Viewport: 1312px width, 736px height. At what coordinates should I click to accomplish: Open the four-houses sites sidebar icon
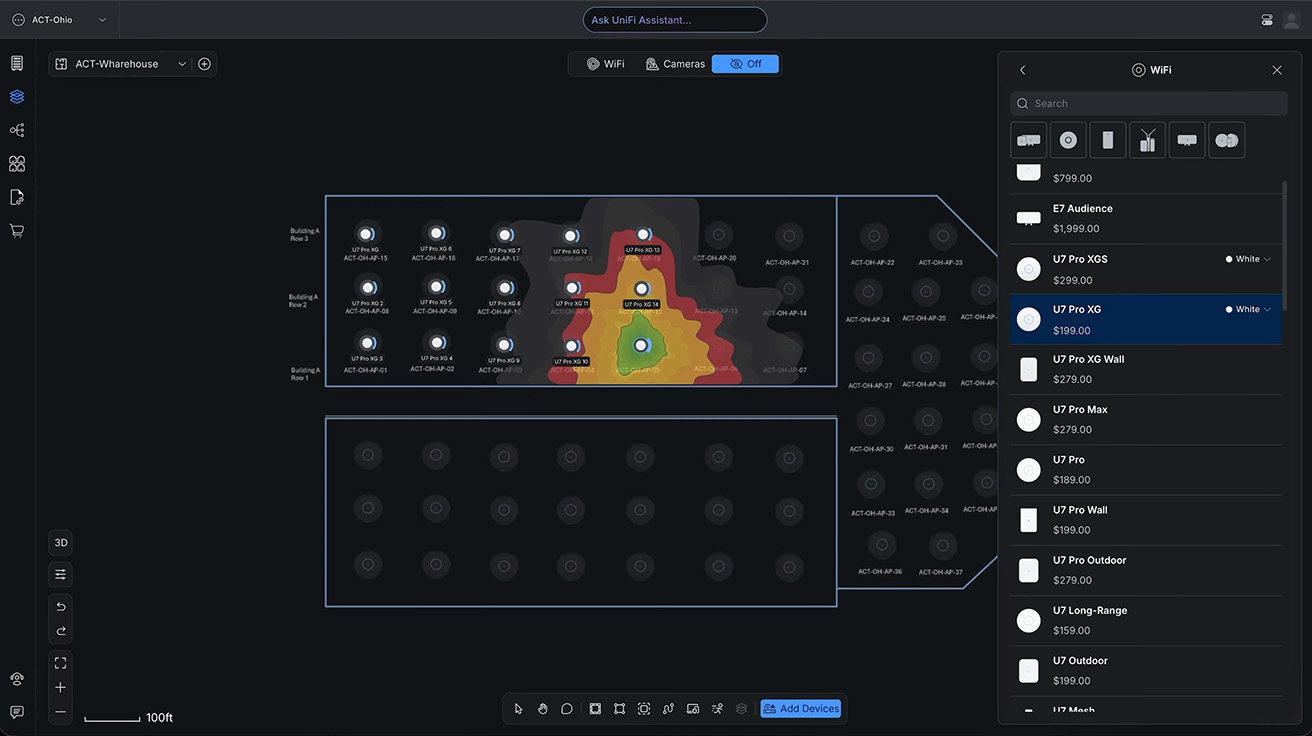pos(17,163)
